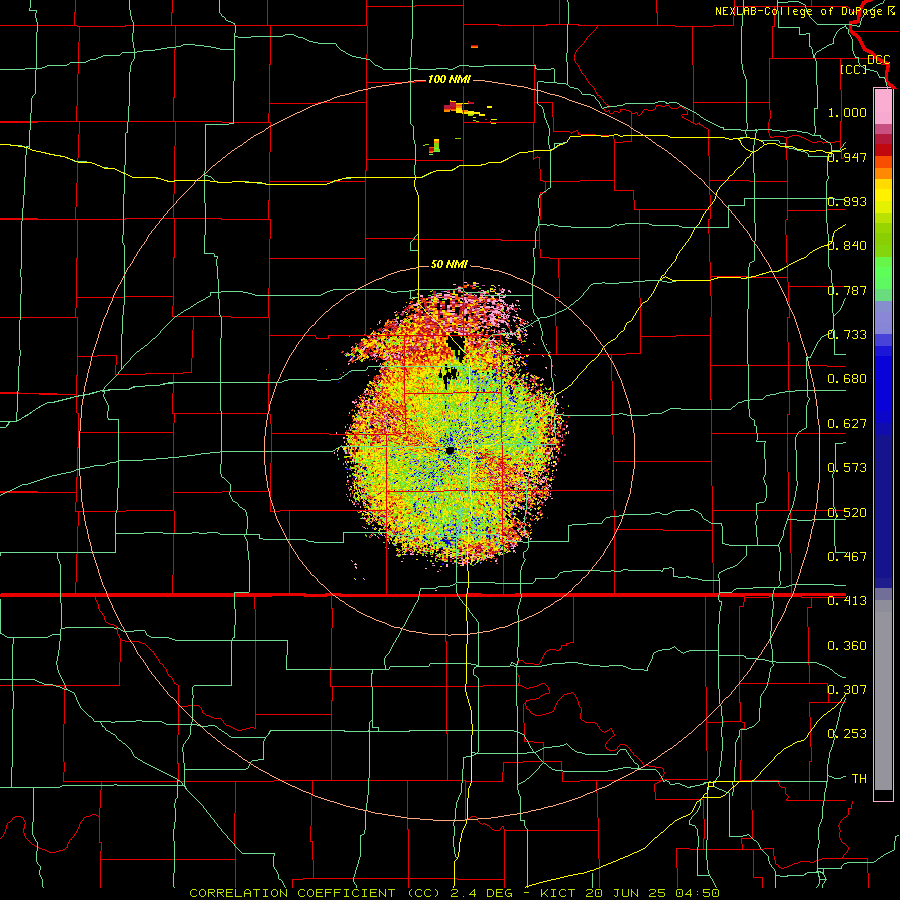Click the red-yellow storm echo near 100 NMI ring
The image size is (900, 900).
[466, 110]
